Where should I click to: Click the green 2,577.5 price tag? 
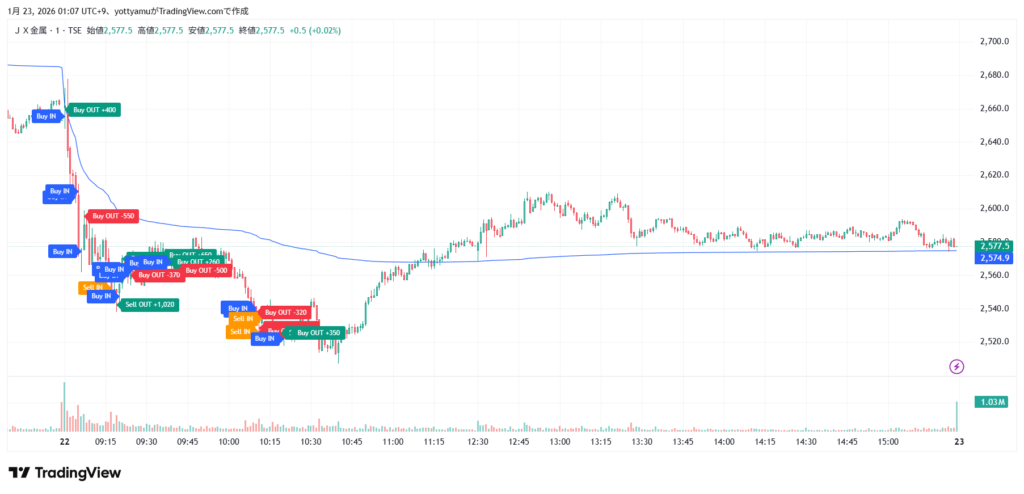pyautogui.click(x=995, y=245)
